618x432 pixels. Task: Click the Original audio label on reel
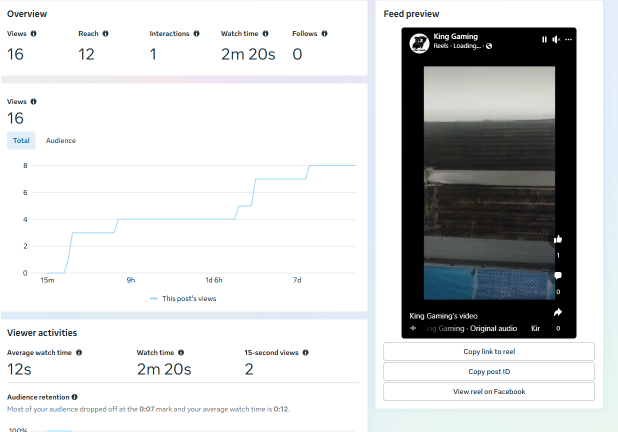pos(493,328)
